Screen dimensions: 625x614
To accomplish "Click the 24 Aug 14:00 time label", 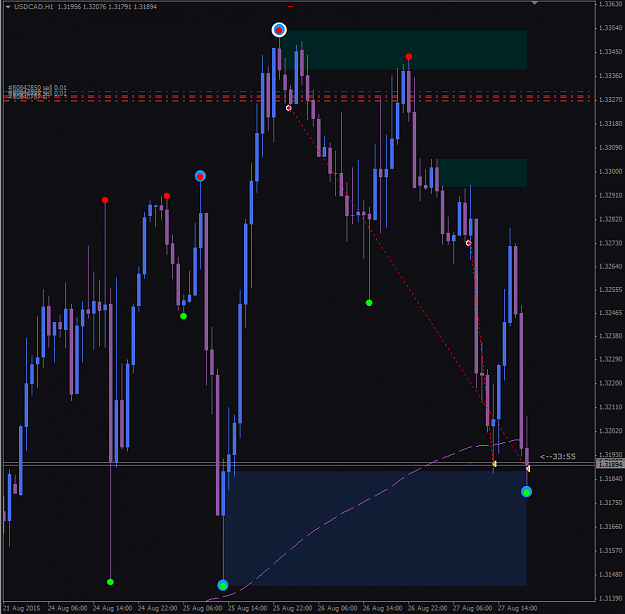I will coord(112,608).
